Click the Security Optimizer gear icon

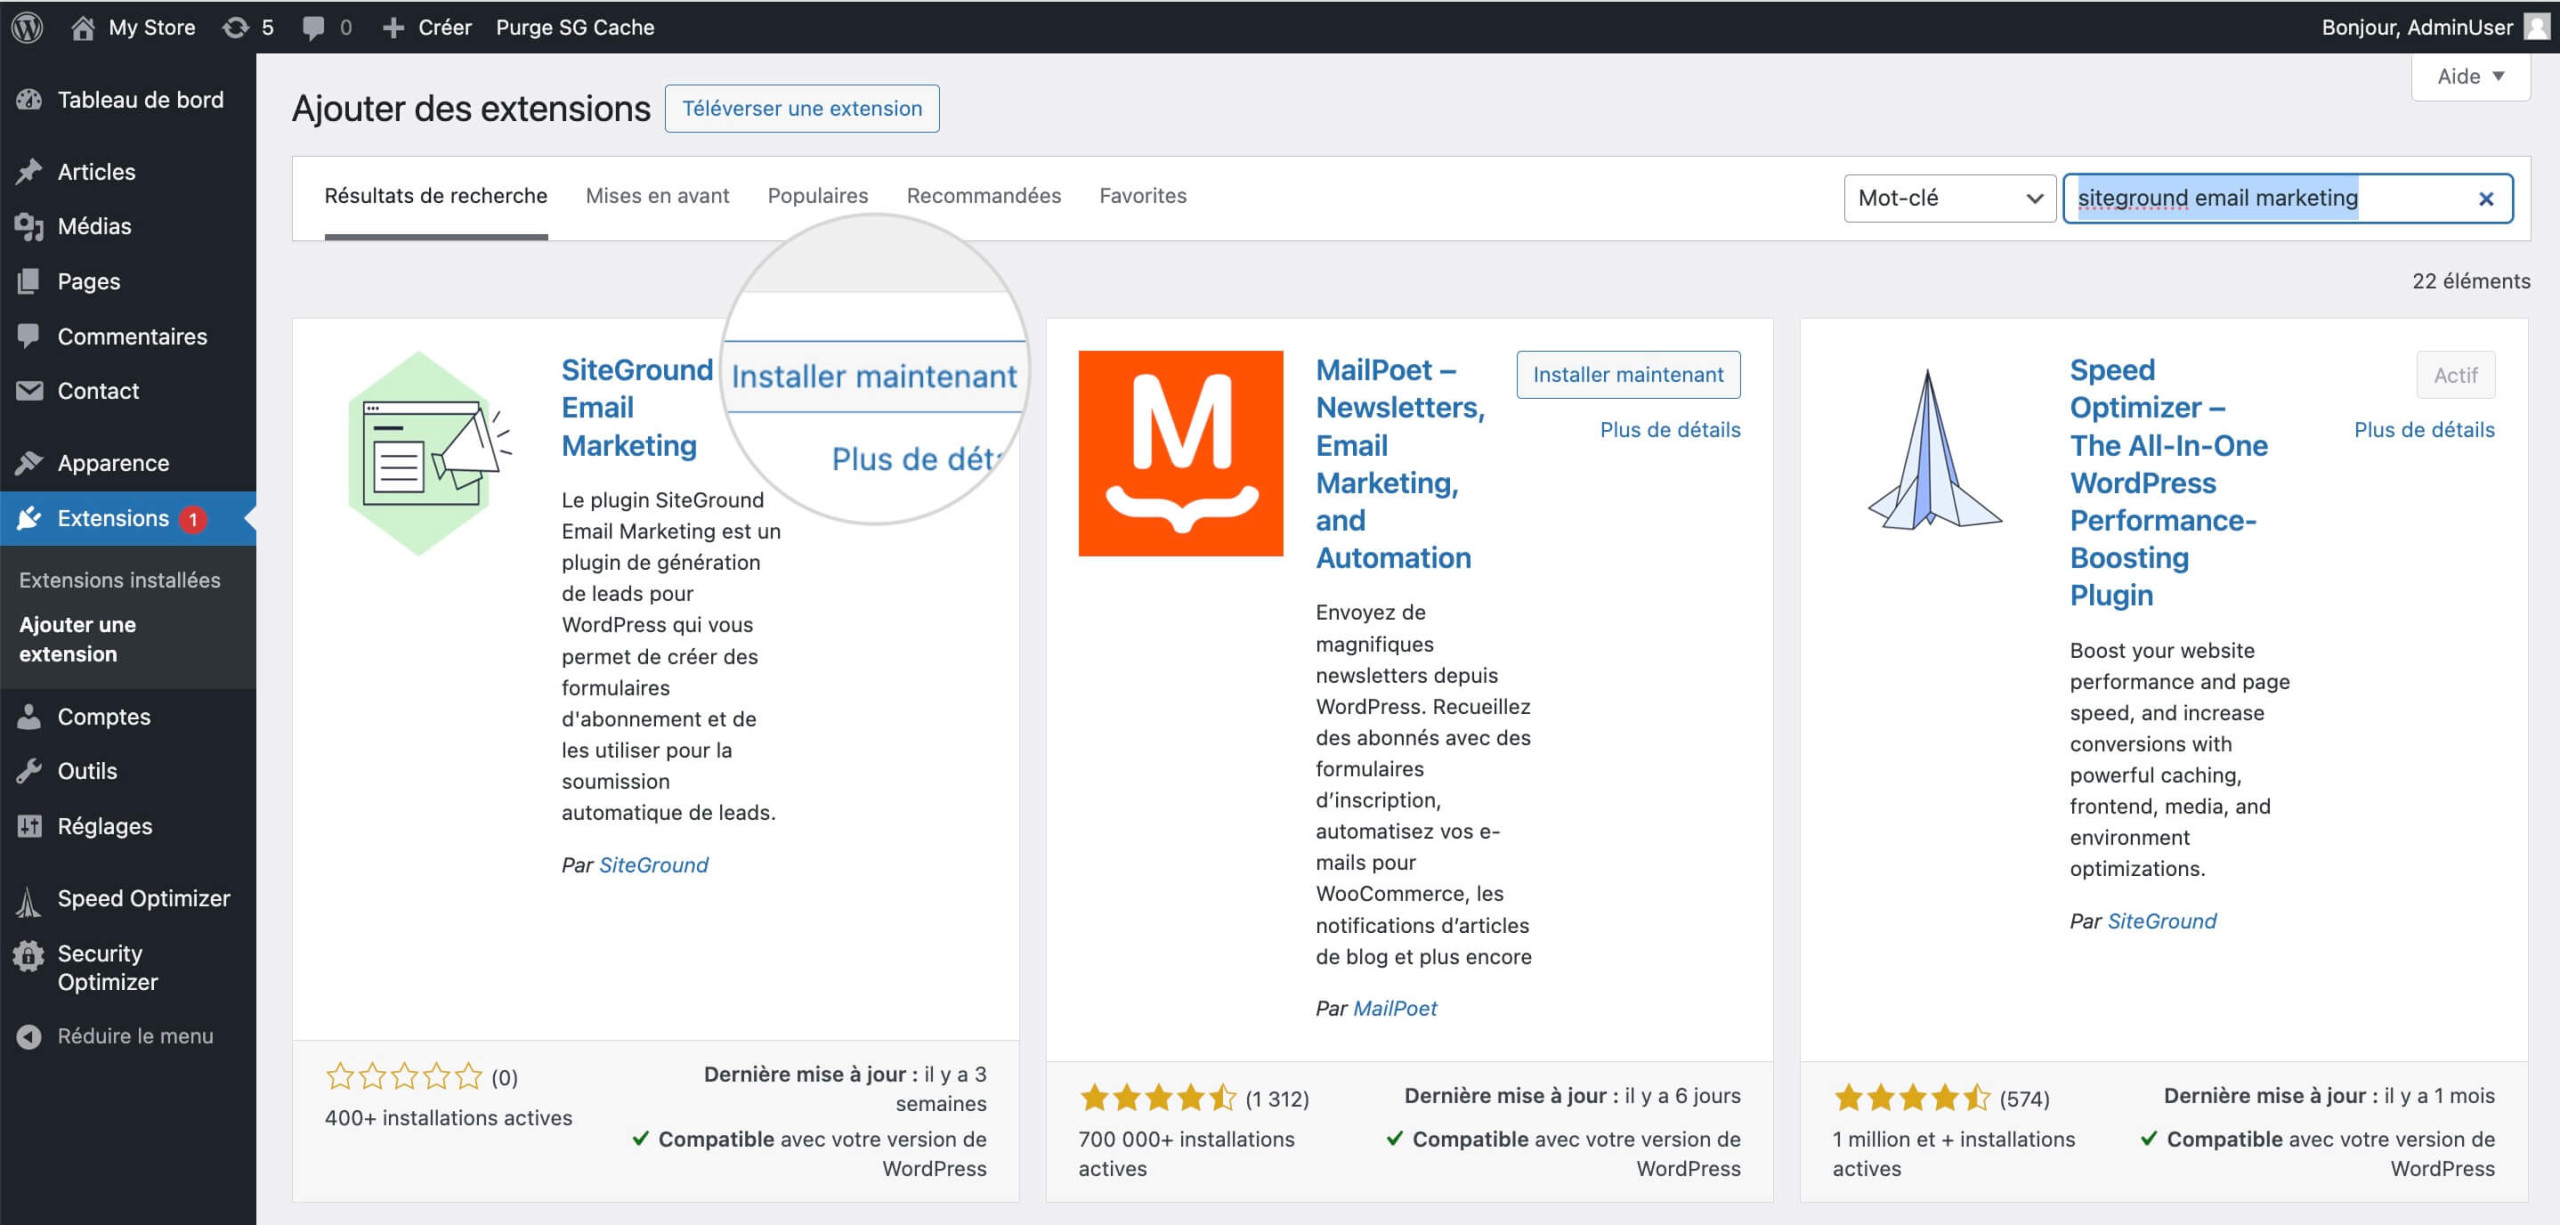pyautogui.click(x=29, y=957)
